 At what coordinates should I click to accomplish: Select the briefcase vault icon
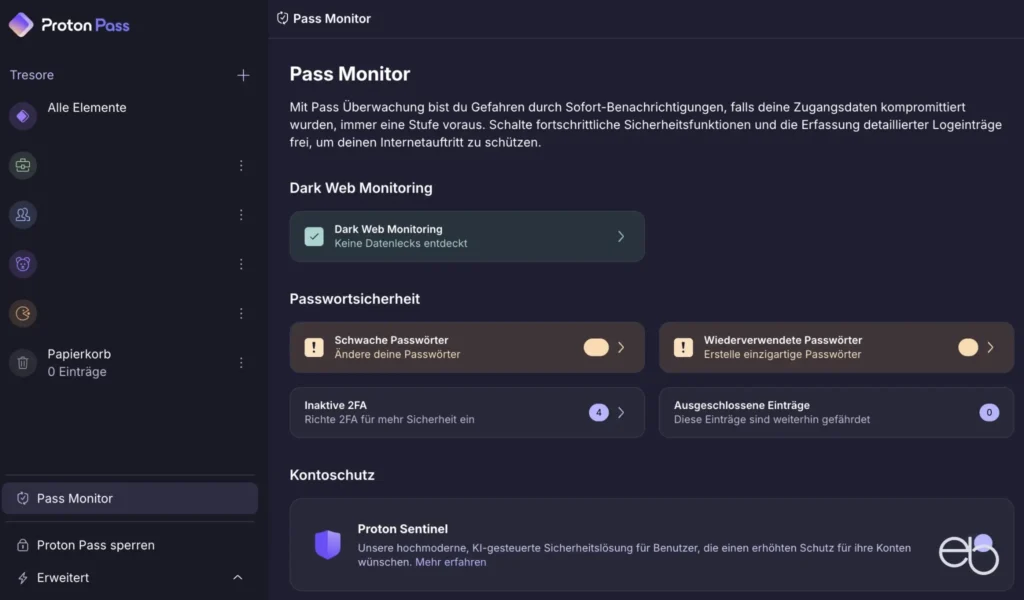23,165
